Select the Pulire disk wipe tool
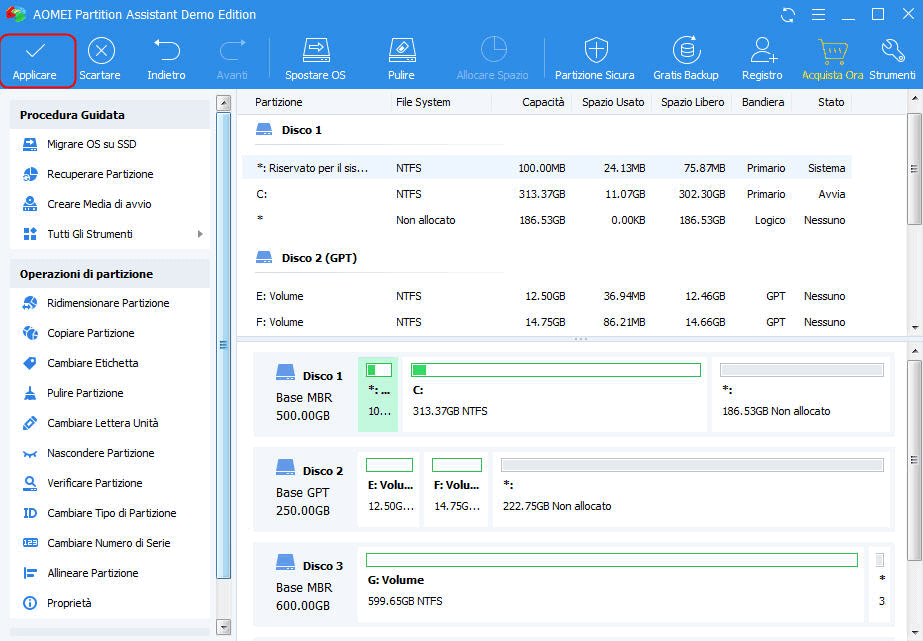Viewport: 923px width, 641px height. pos(401,51)
